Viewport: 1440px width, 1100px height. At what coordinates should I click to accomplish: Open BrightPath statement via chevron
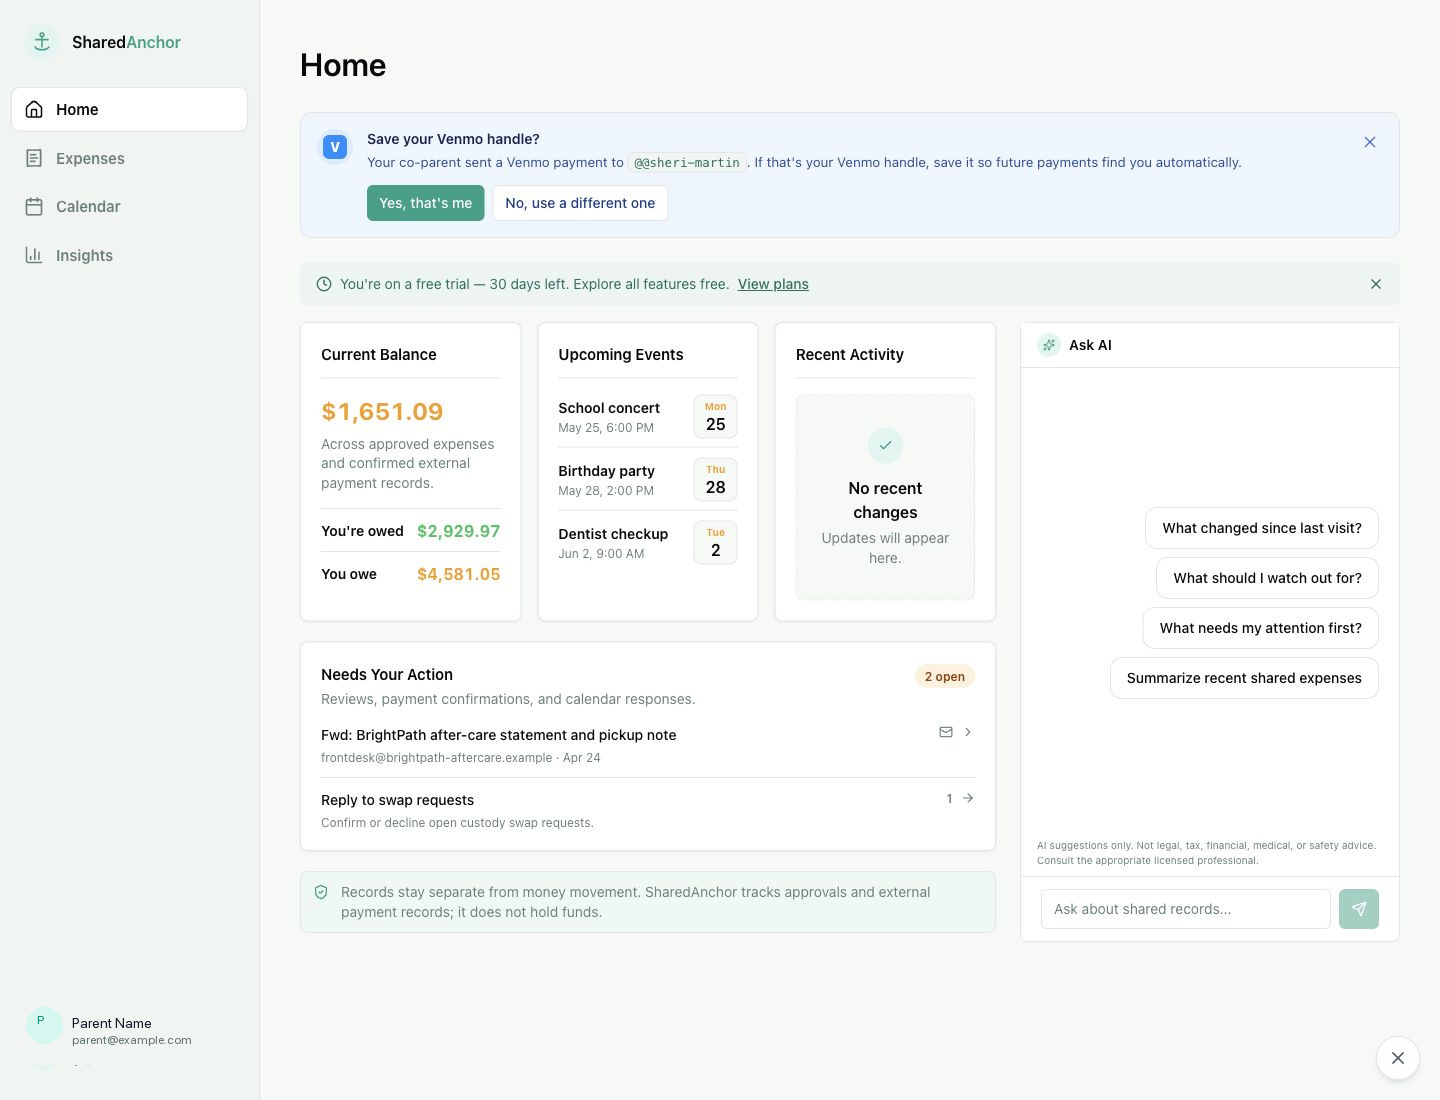tap(968, 732)
